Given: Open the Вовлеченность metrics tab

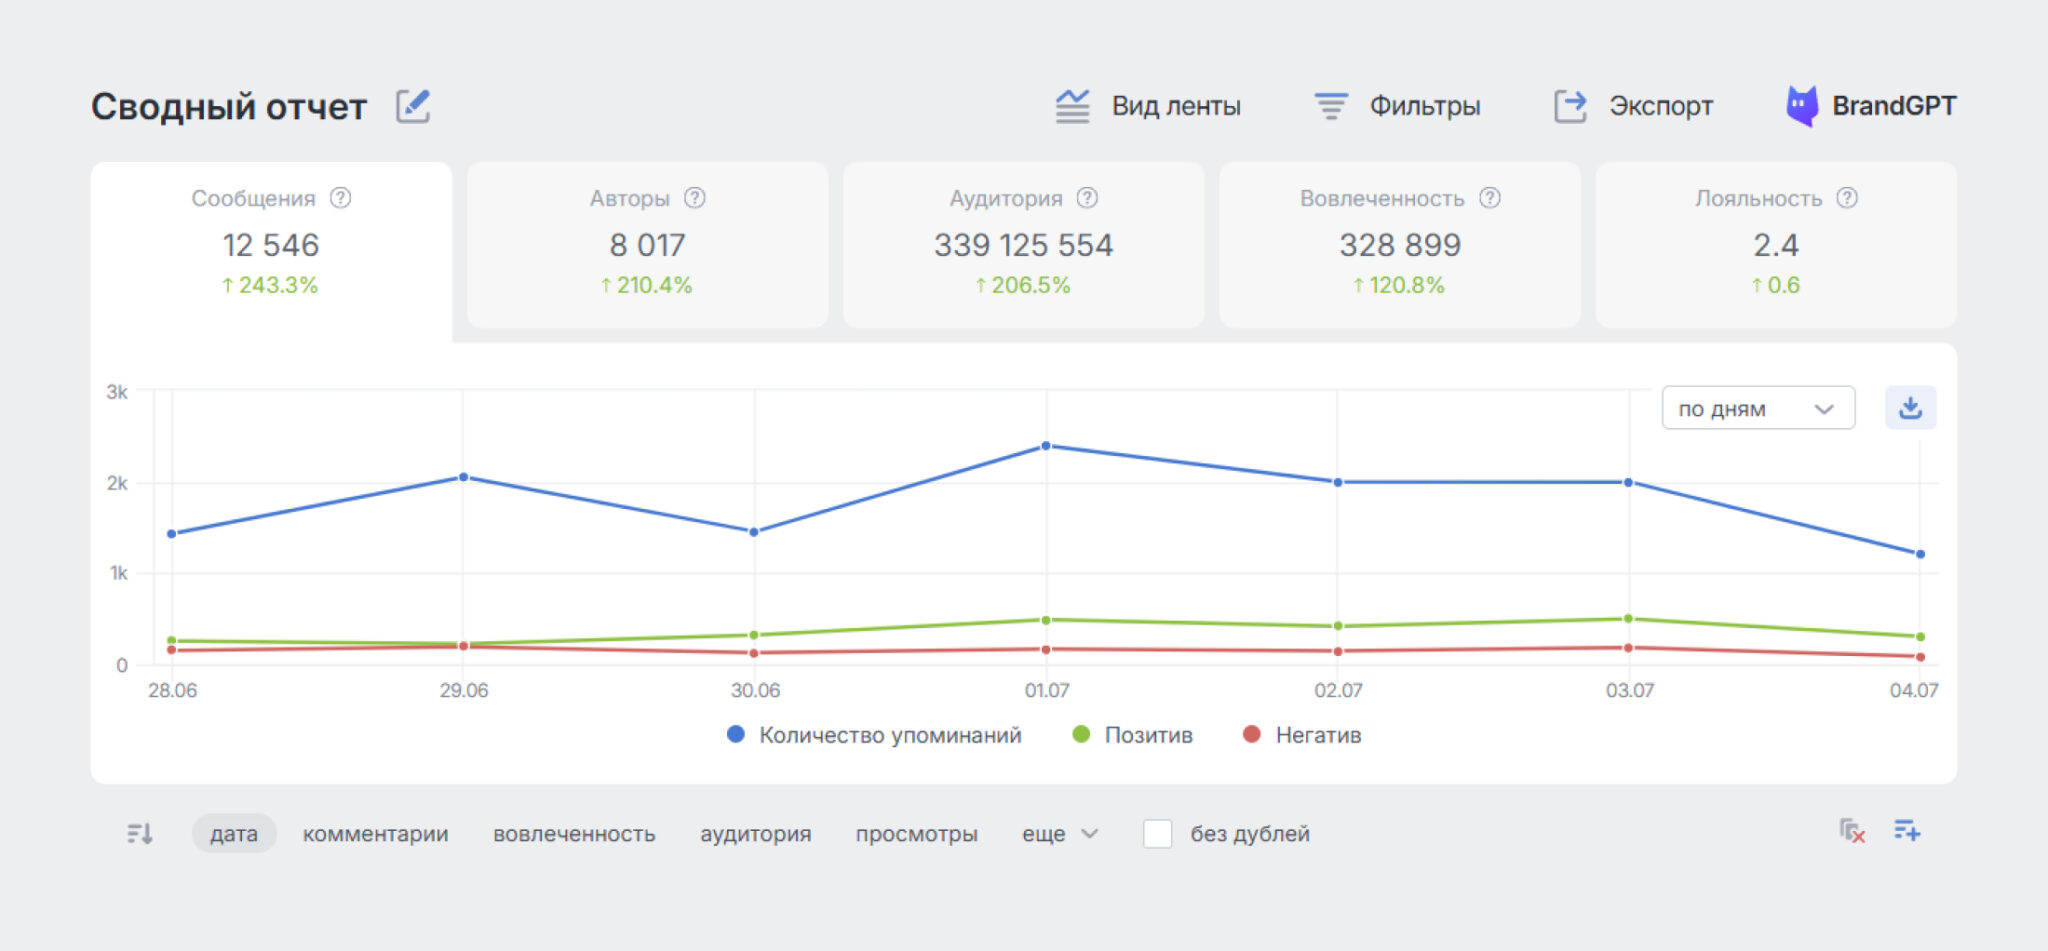Looking at the screenshot, I should [x=1399, y=243].
